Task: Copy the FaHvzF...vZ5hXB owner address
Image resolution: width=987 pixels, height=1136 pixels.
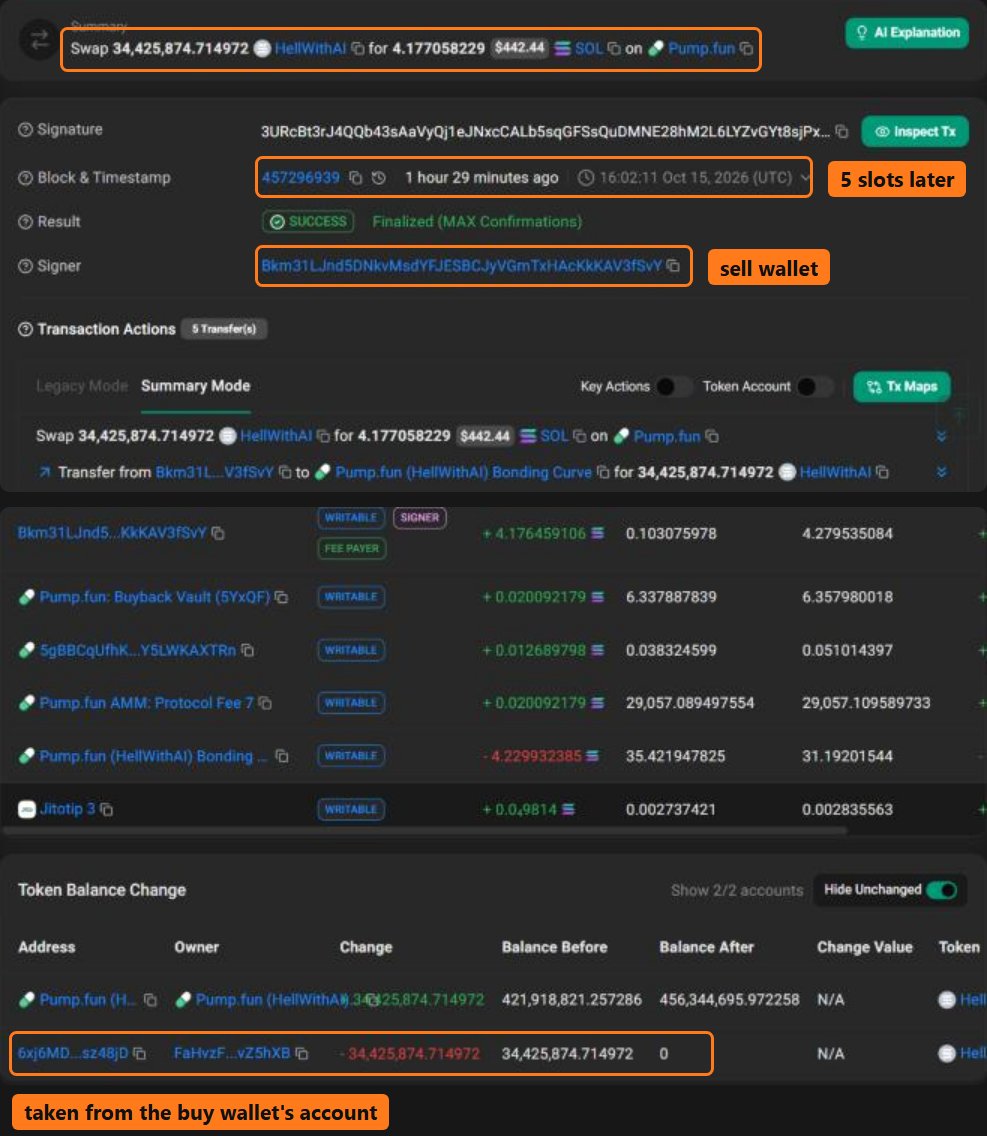Action: coord(301,1053)
